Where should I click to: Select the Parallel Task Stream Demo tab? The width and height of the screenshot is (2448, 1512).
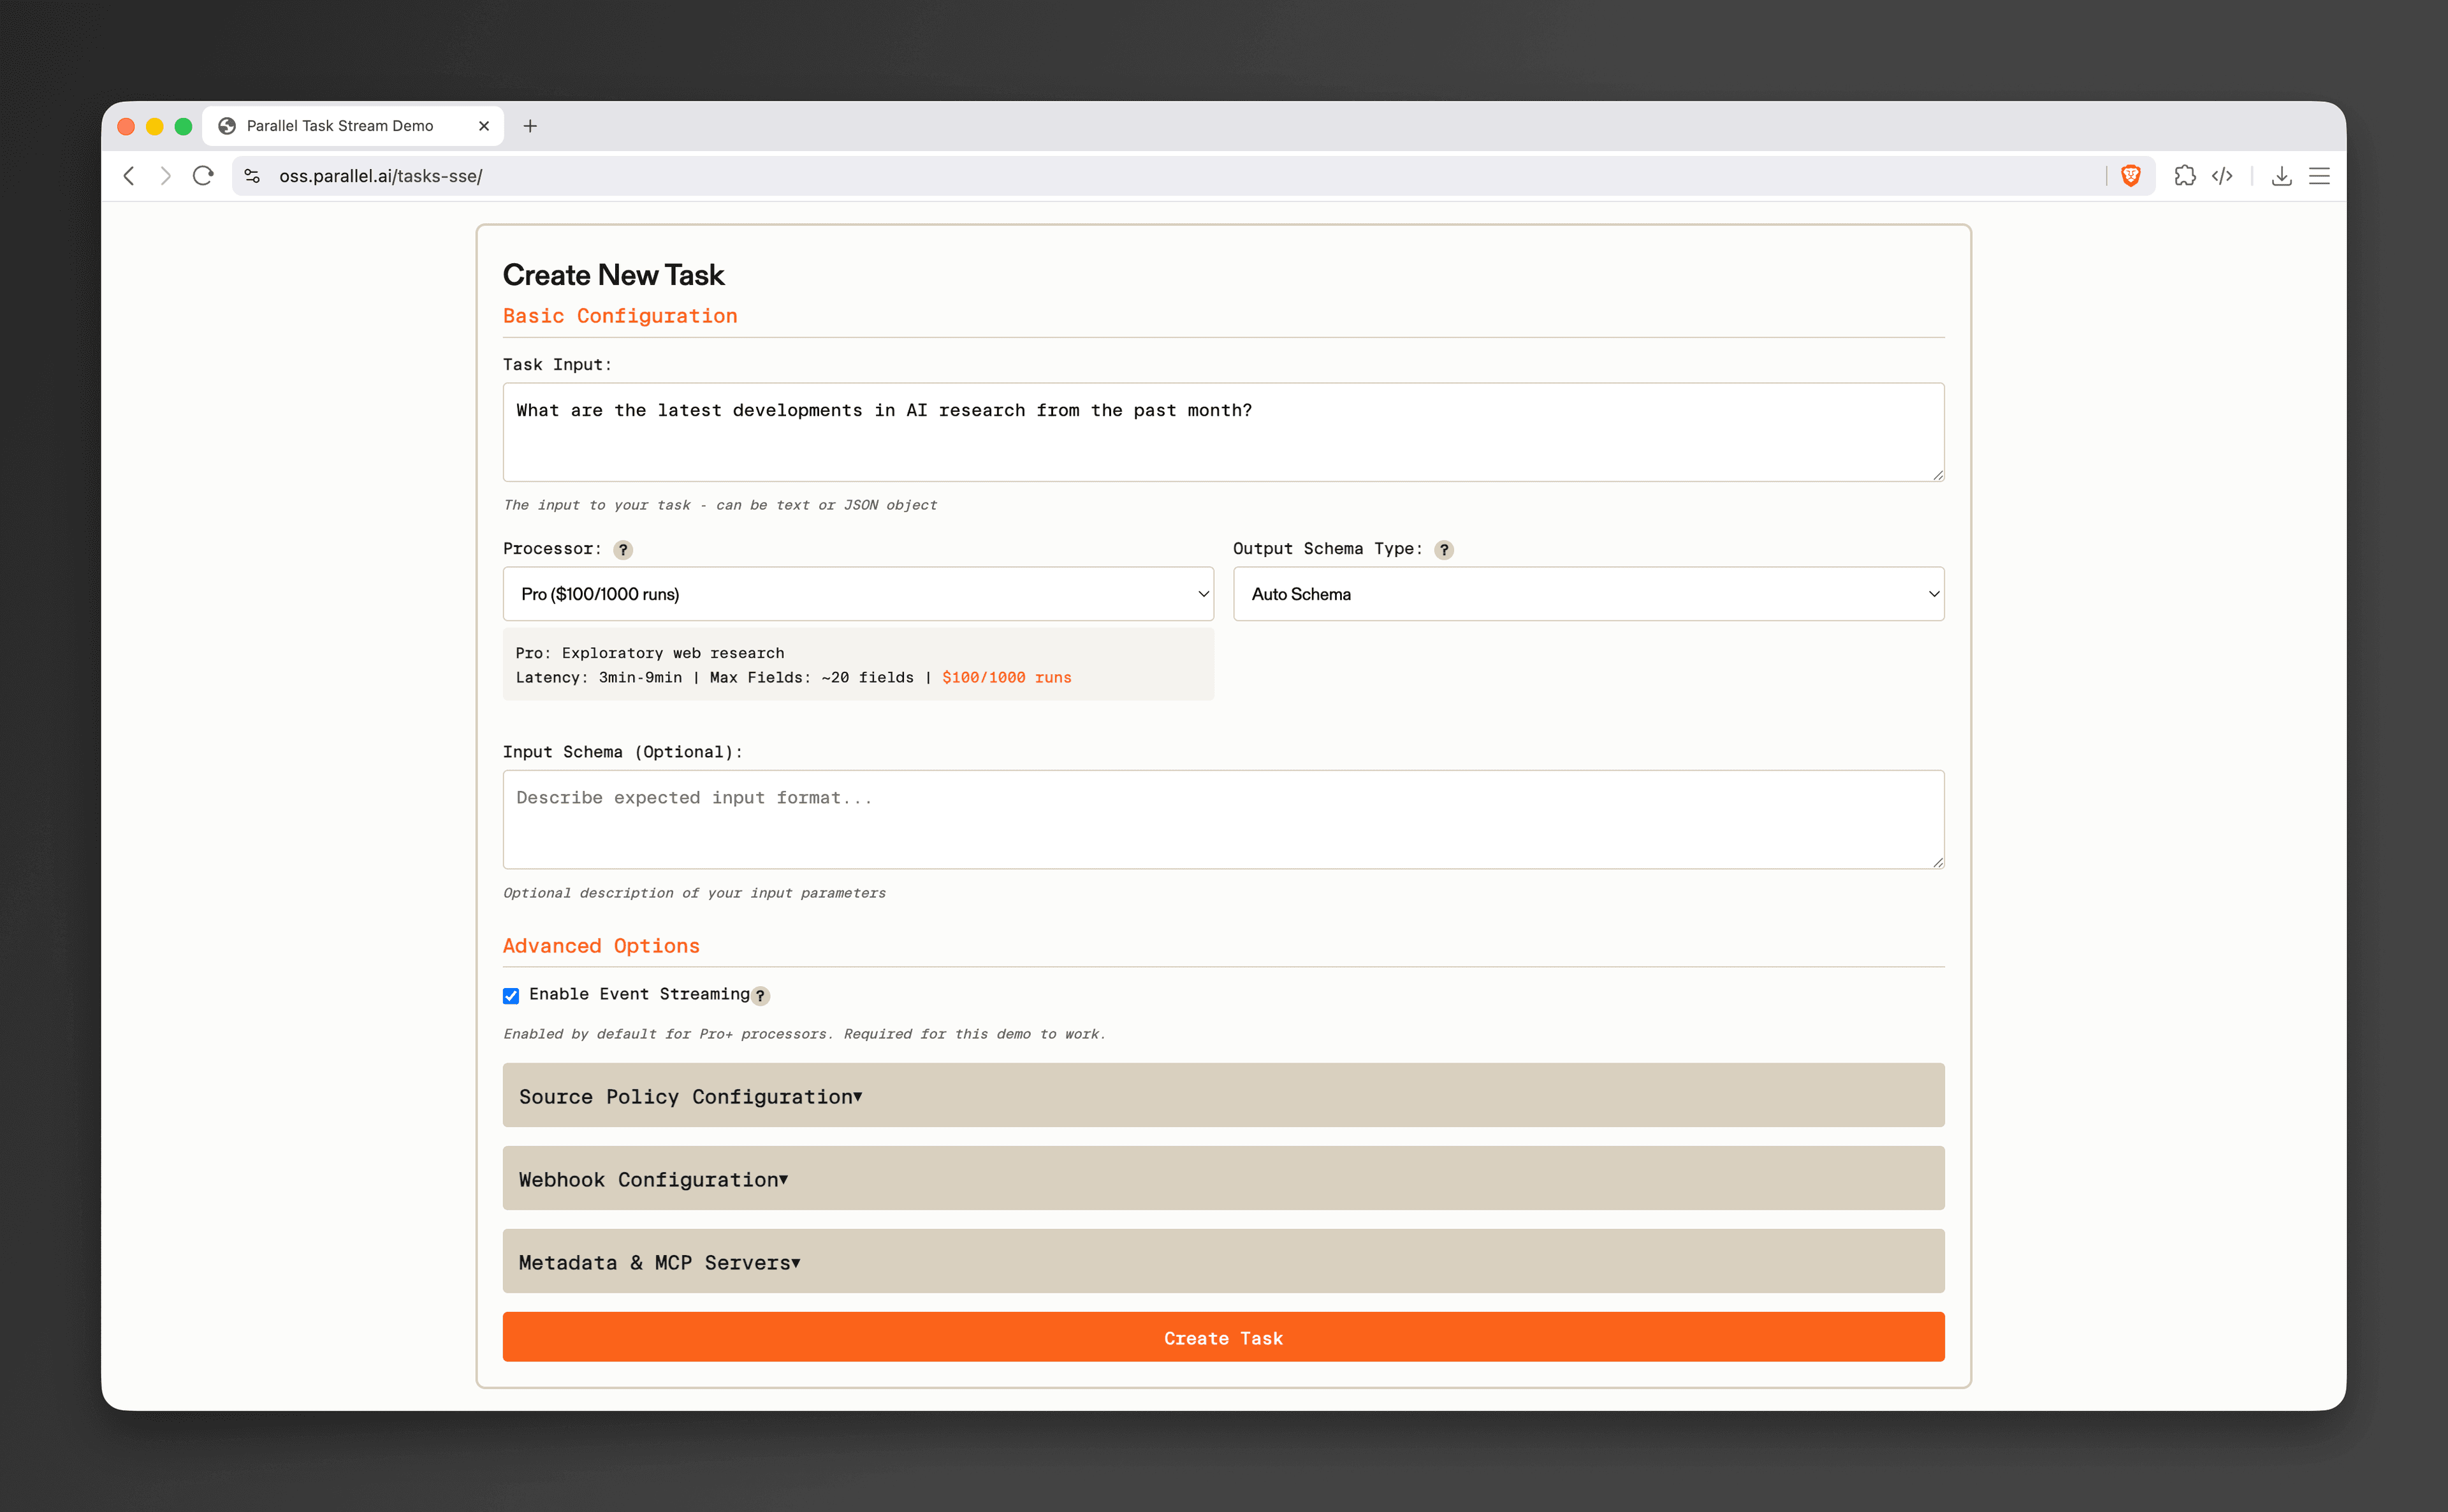point(340,125)
